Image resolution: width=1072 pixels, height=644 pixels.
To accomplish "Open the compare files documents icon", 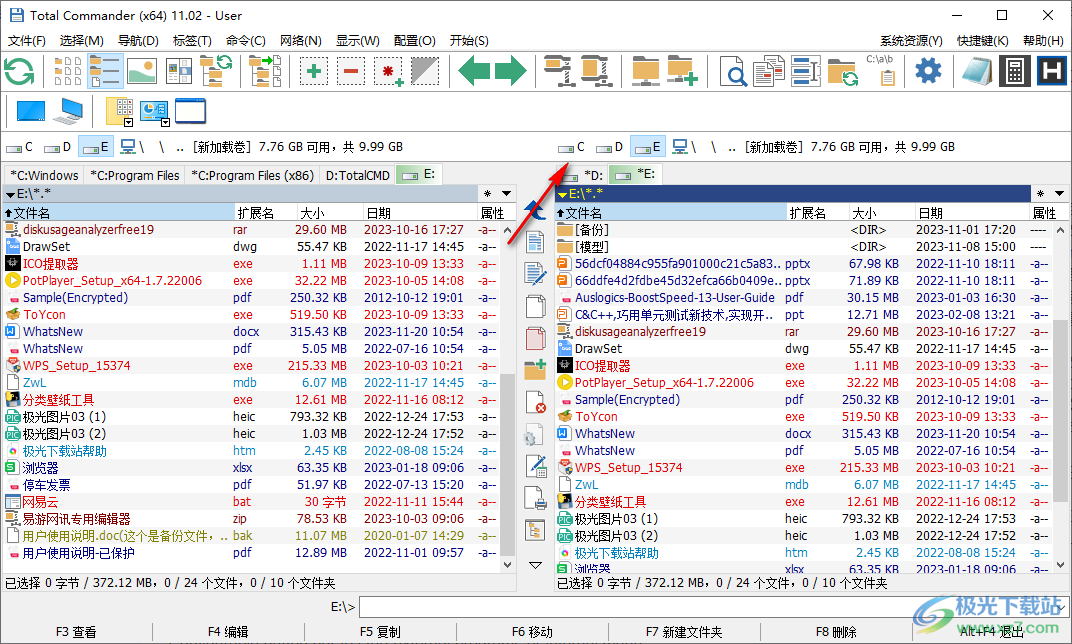I will (x=769, y=71).
